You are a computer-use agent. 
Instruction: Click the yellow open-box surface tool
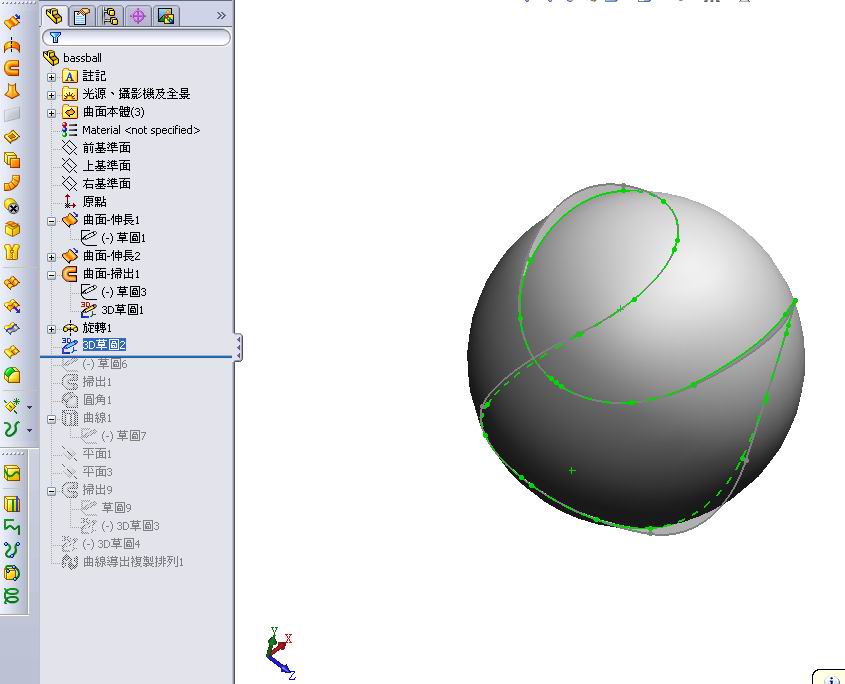pyautogui.click(x=12, y=229)
